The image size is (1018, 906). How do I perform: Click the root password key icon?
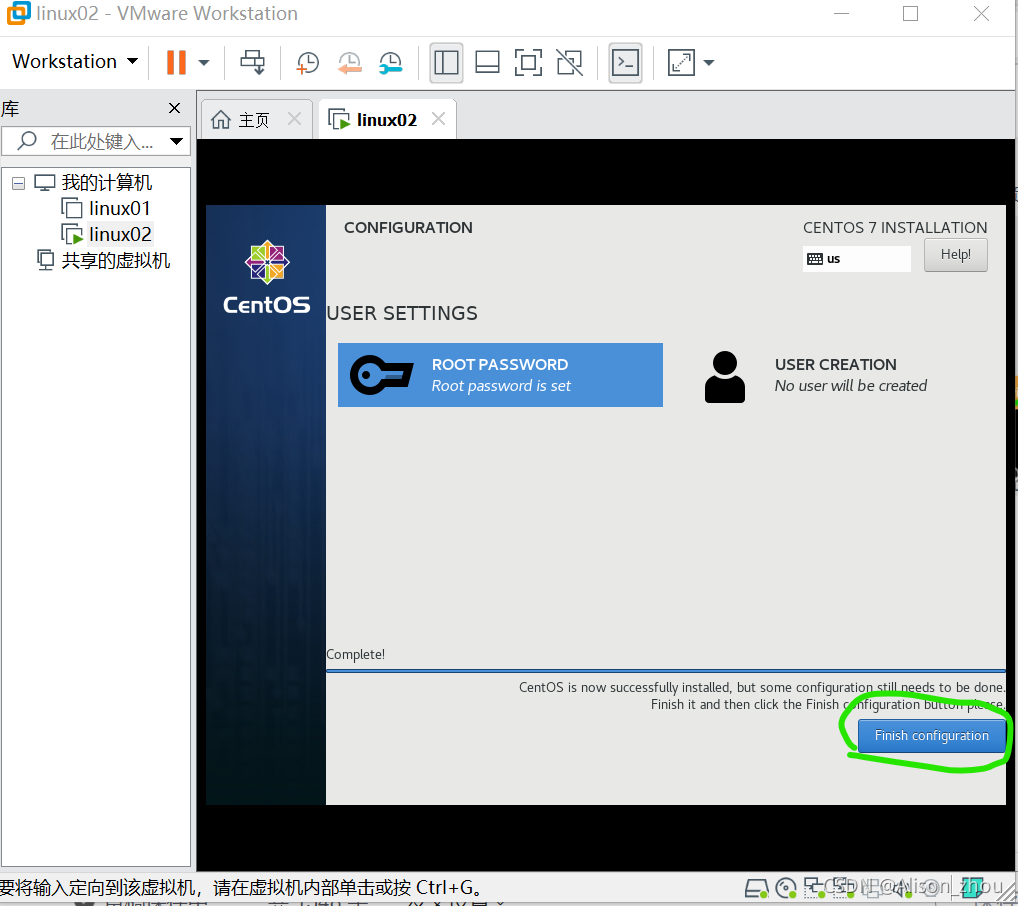(x=381, y=375)
